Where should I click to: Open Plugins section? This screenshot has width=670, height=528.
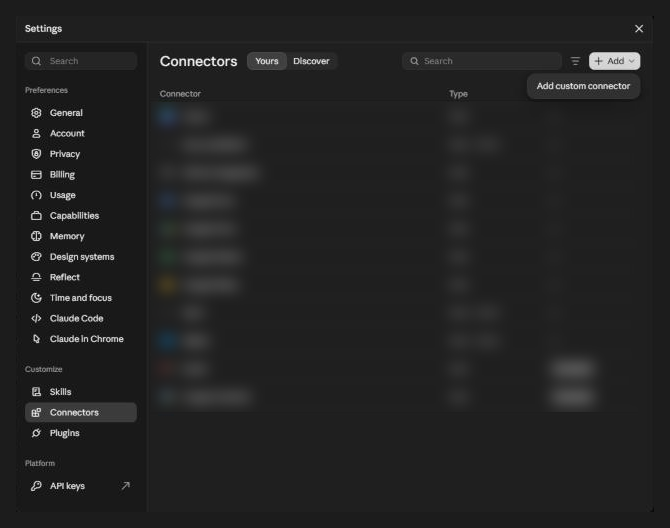click(x=81, y=433)
